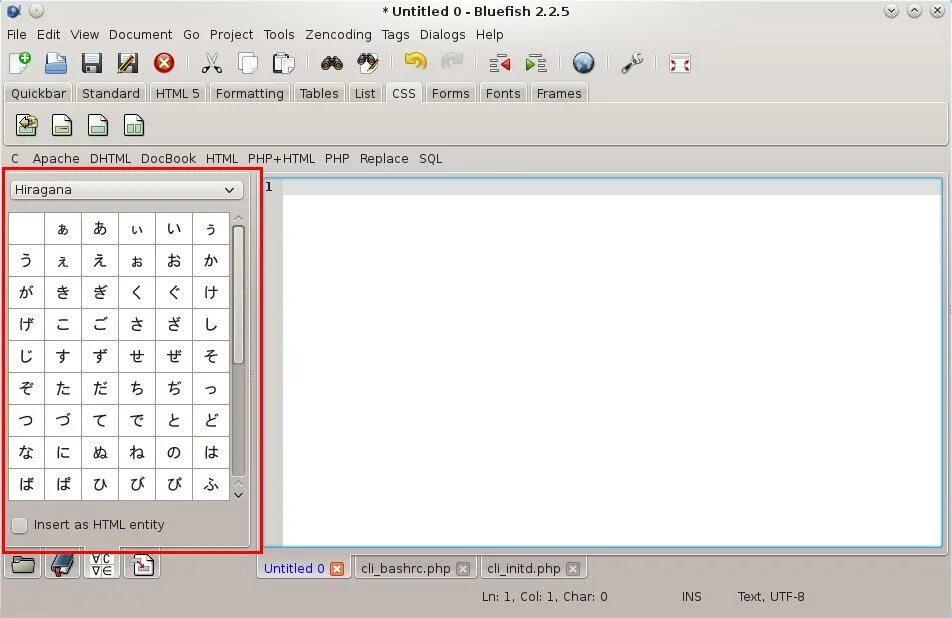The image size is (952, 618).
Task: Select the character map panel icon
Action: (101, 565)
